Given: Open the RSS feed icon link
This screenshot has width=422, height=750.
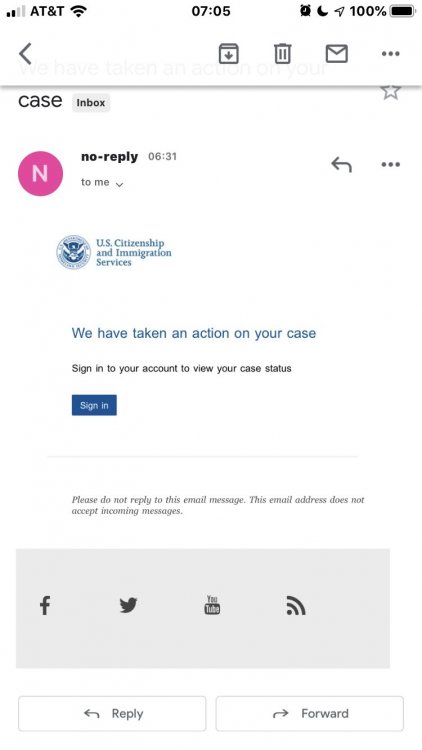Looking at the screenshot, I should [296, 606].
